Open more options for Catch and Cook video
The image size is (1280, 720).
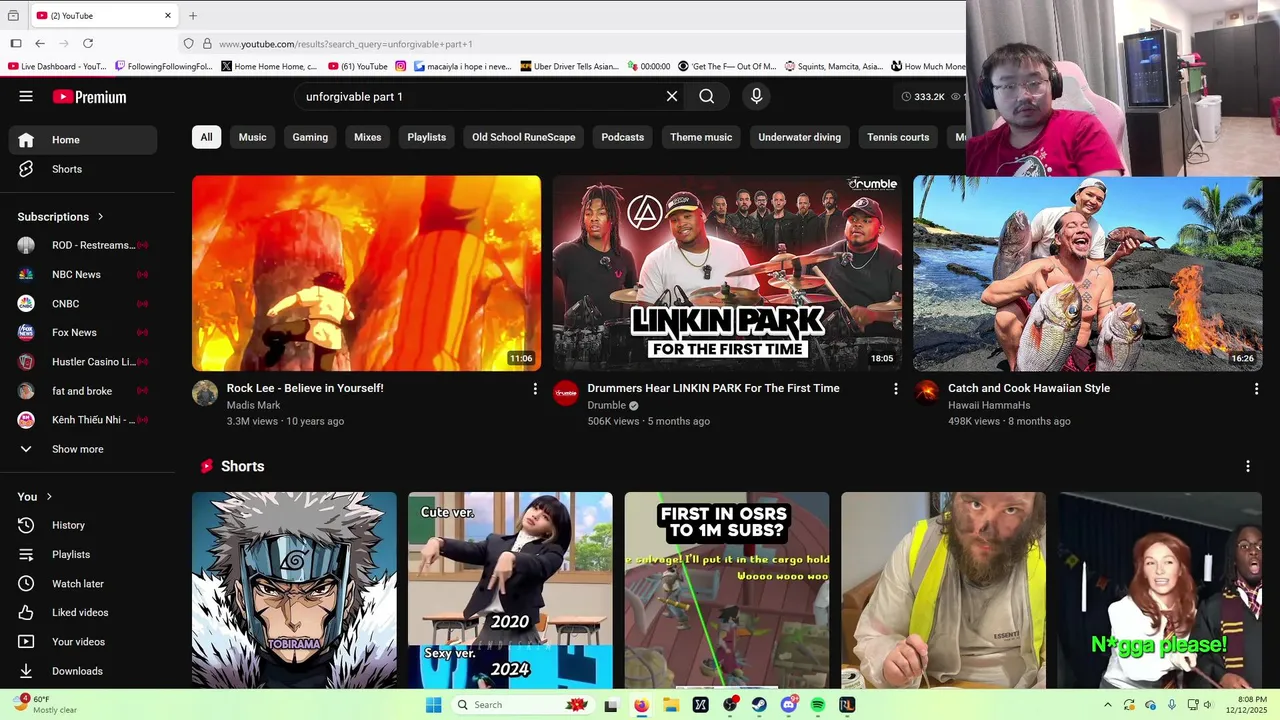1256,389
